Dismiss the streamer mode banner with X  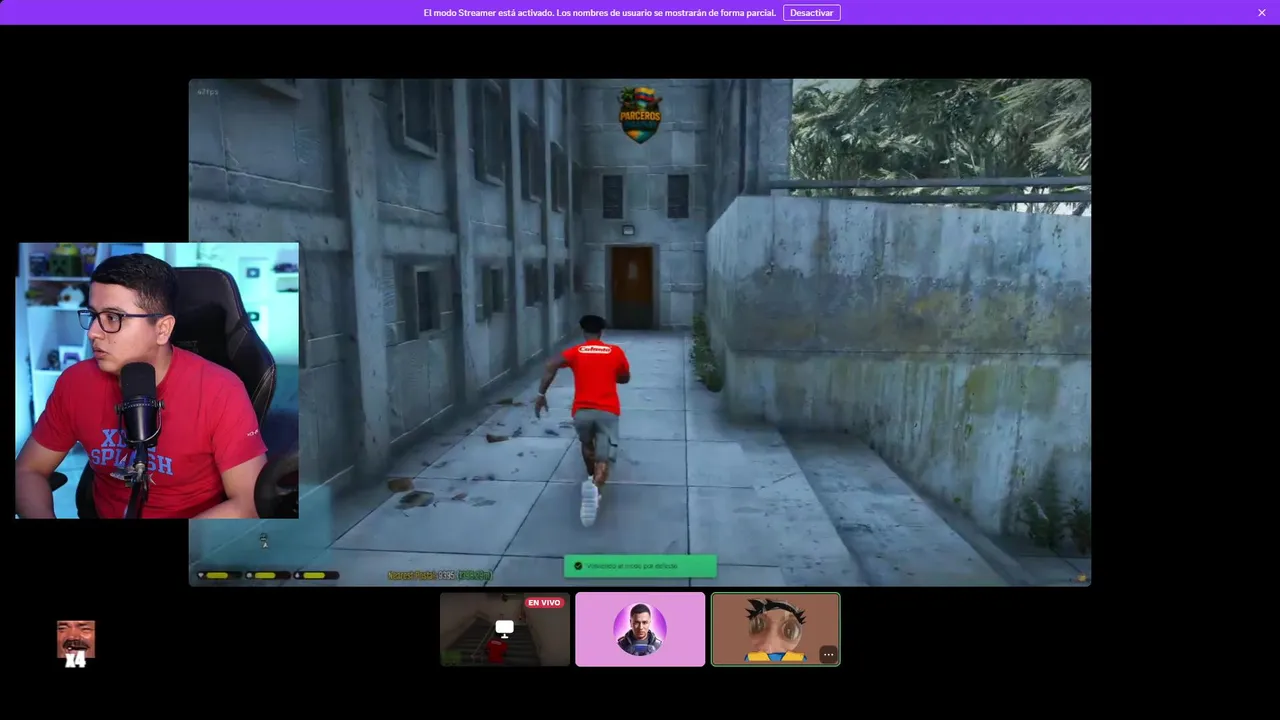(x=1262, y=13)
